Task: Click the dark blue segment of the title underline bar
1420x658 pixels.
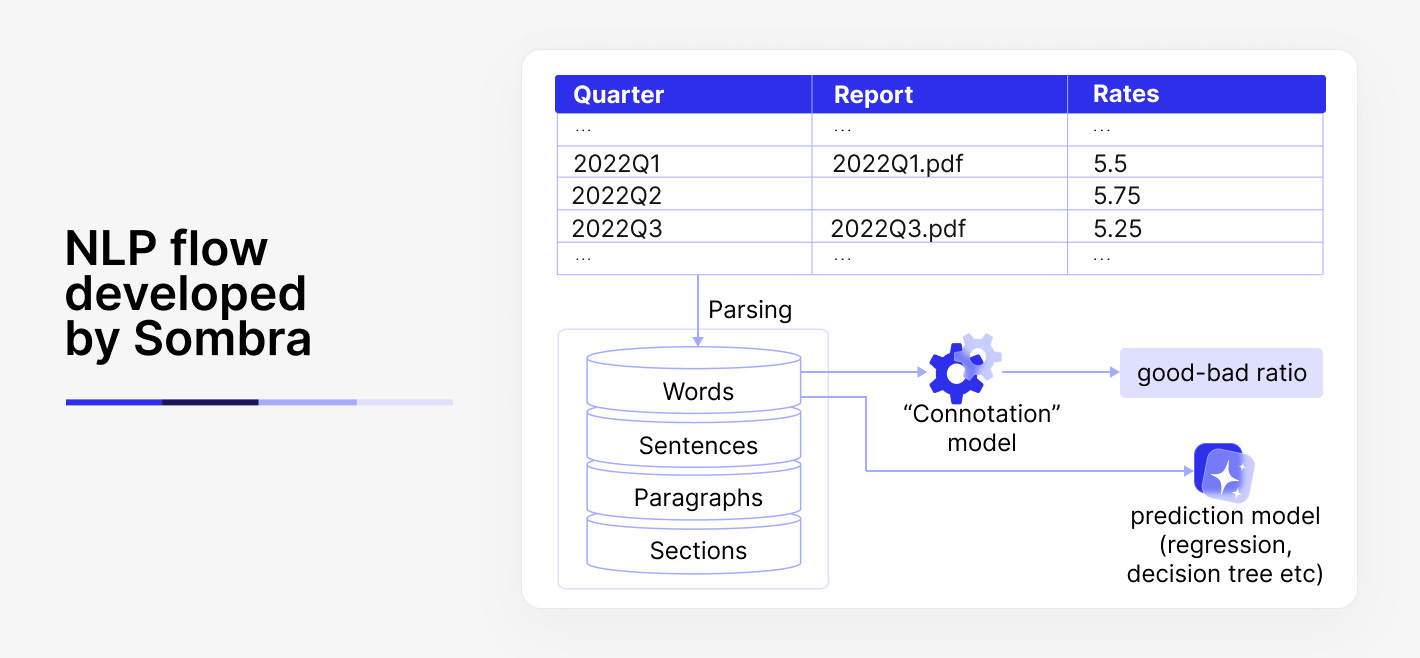Action: 210,402
